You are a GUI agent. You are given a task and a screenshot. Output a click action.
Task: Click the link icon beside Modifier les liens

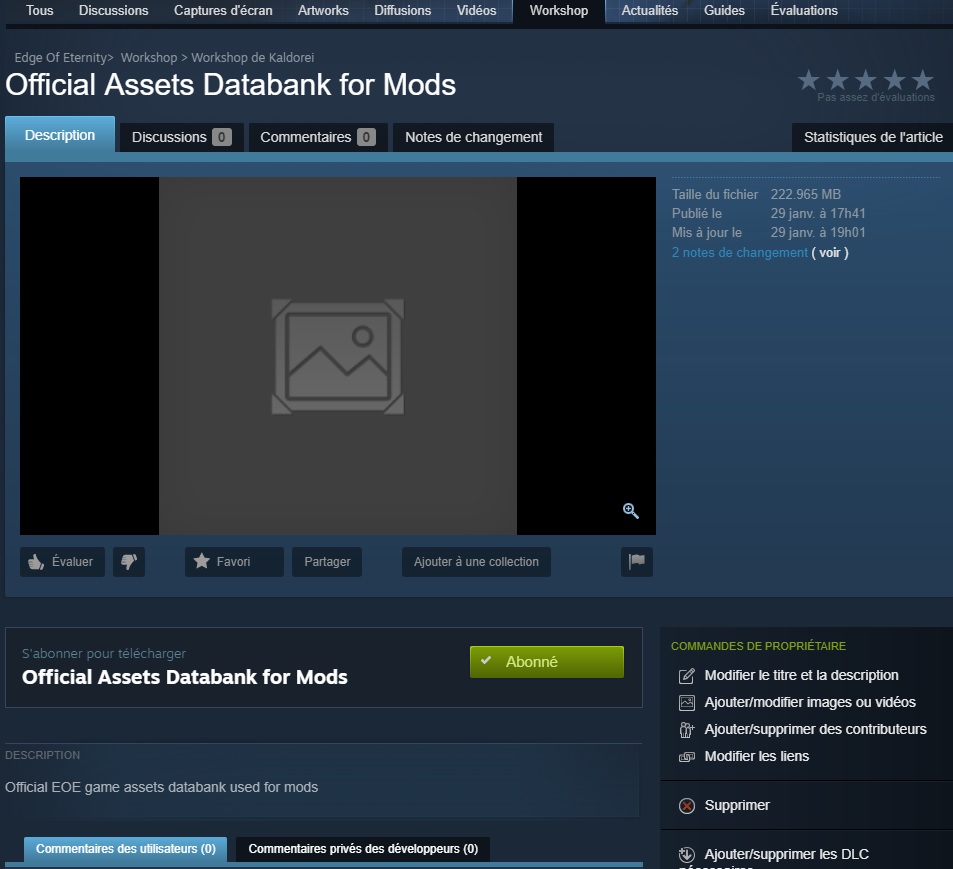[687, 757]
